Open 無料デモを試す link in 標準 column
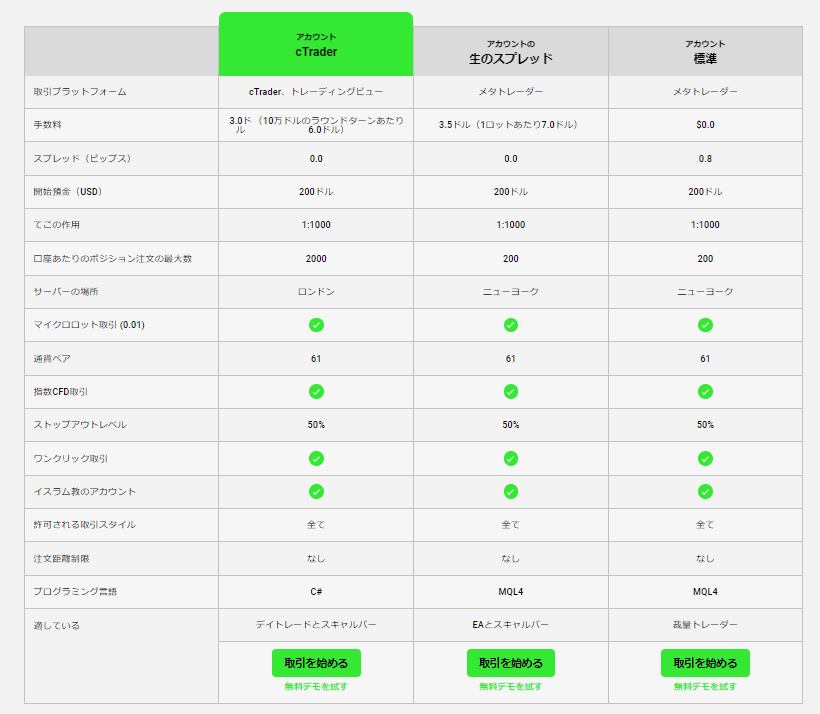This screenshot has width=820, height=714. click(705, 686)
